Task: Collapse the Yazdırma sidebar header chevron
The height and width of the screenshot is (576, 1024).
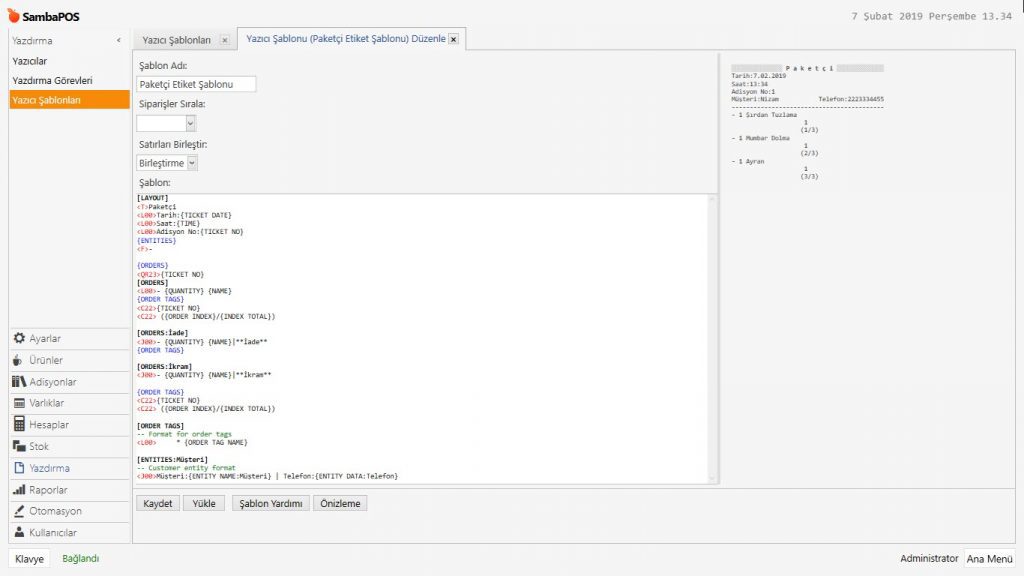Action: tap(119, 41)
